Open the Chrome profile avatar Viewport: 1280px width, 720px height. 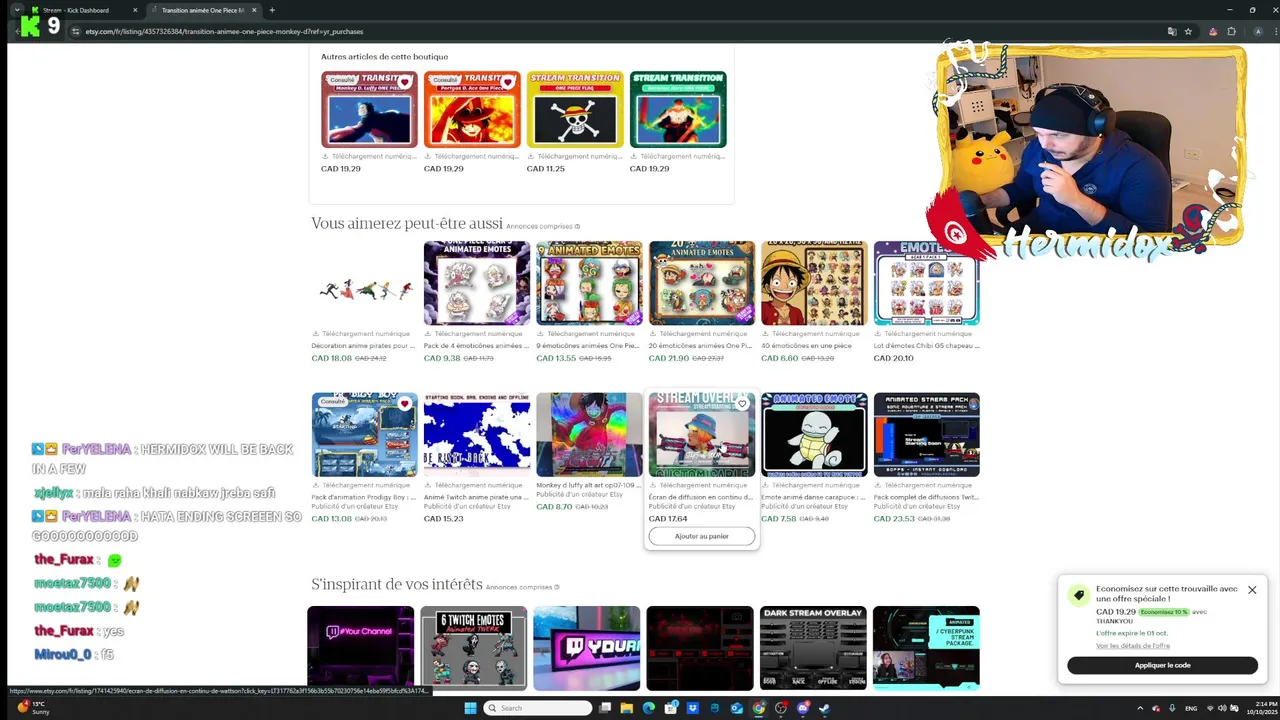click(x=1258, y=31)
